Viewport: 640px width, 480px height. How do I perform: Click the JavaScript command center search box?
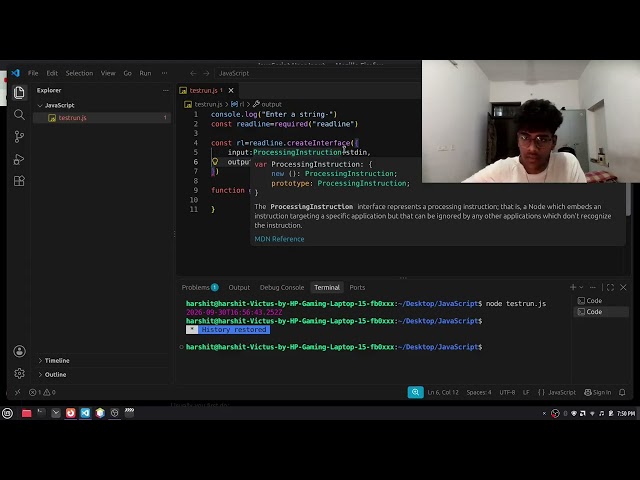click(316, 73)
